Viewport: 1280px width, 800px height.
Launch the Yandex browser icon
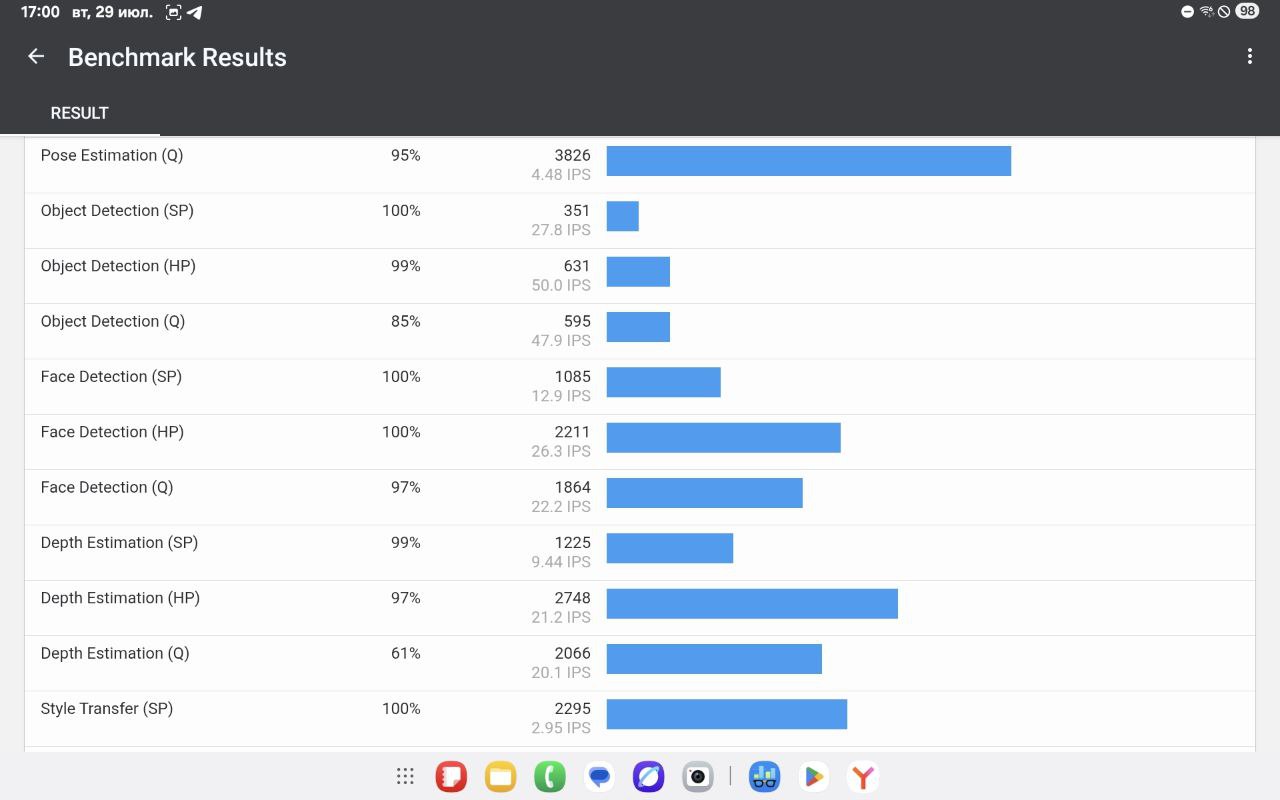tap(863, 776)
